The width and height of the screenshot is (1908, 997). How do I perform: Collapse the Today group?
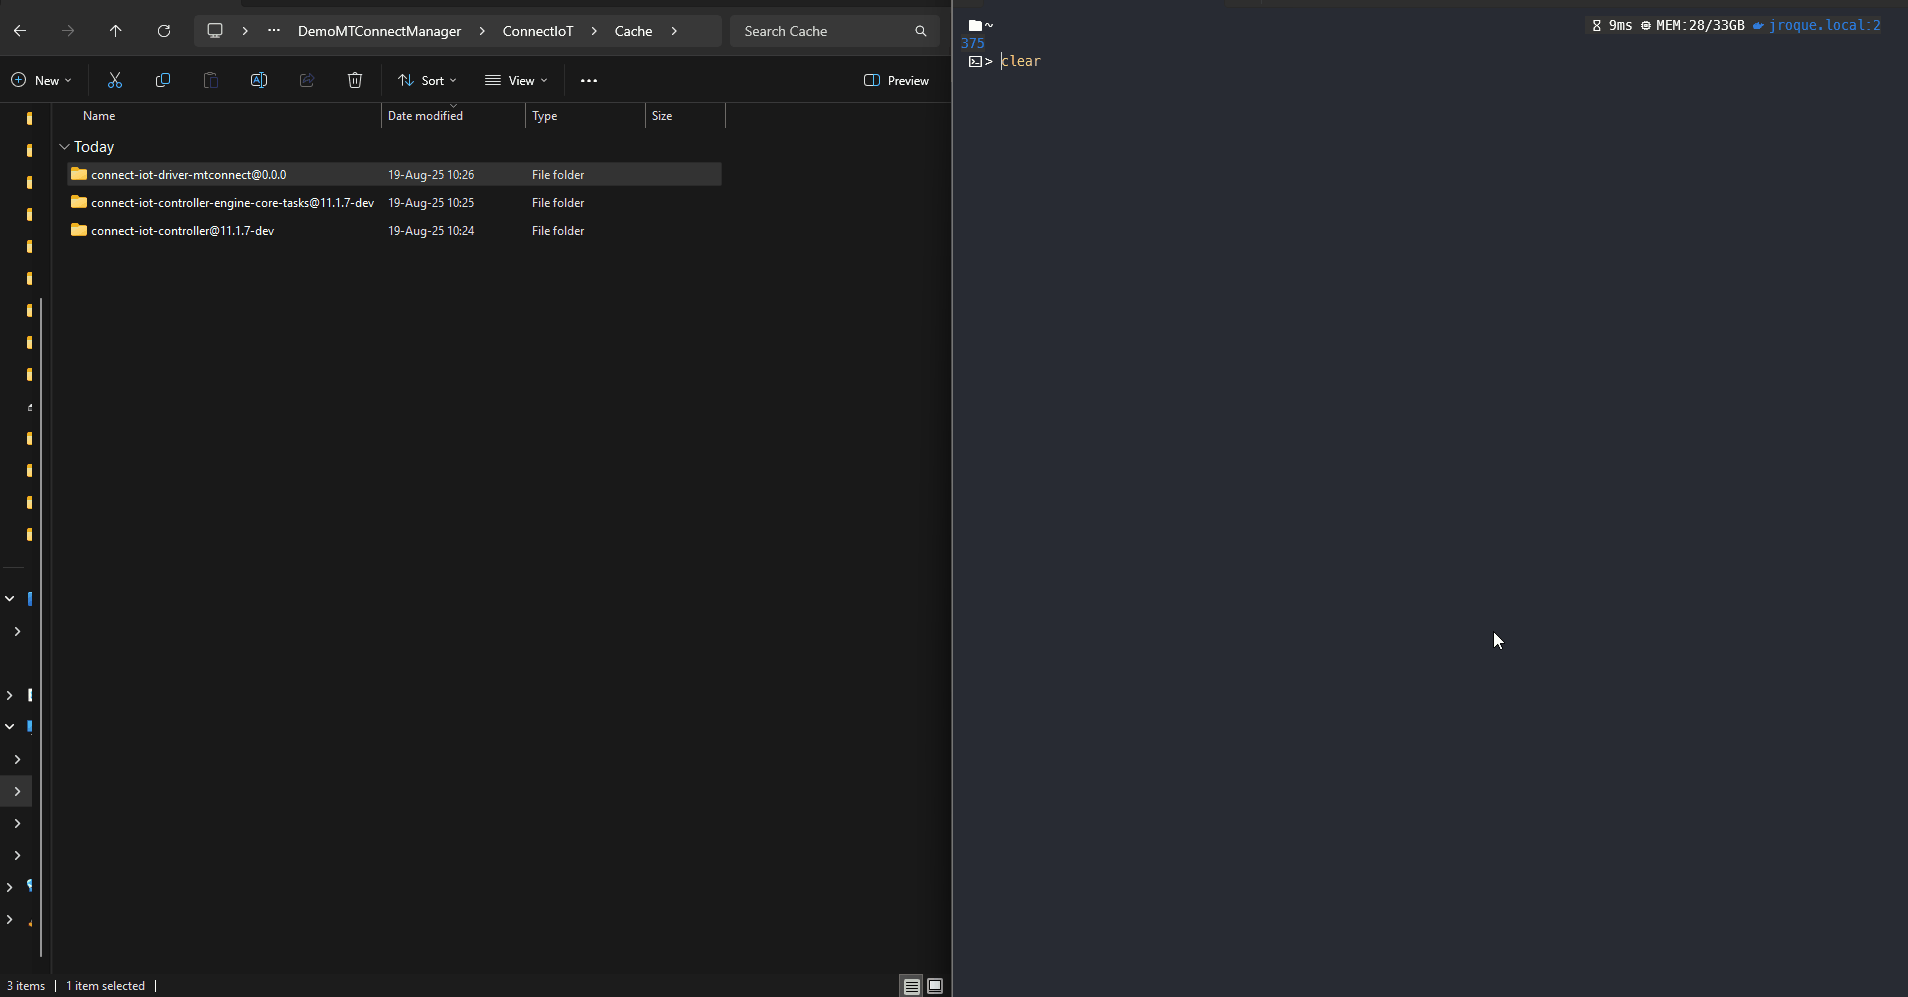pyautogui.click(x=64, y=147)
